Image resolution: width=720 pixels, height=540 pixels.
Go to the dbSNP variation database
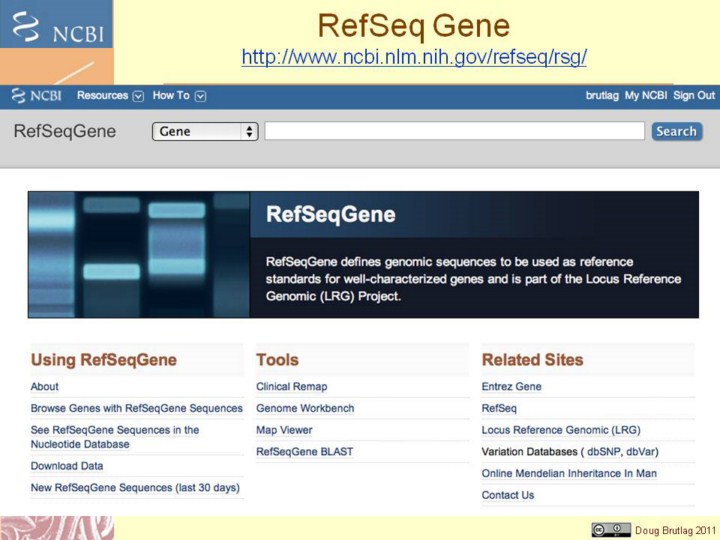pyautogui.click(x=603, y=452)
